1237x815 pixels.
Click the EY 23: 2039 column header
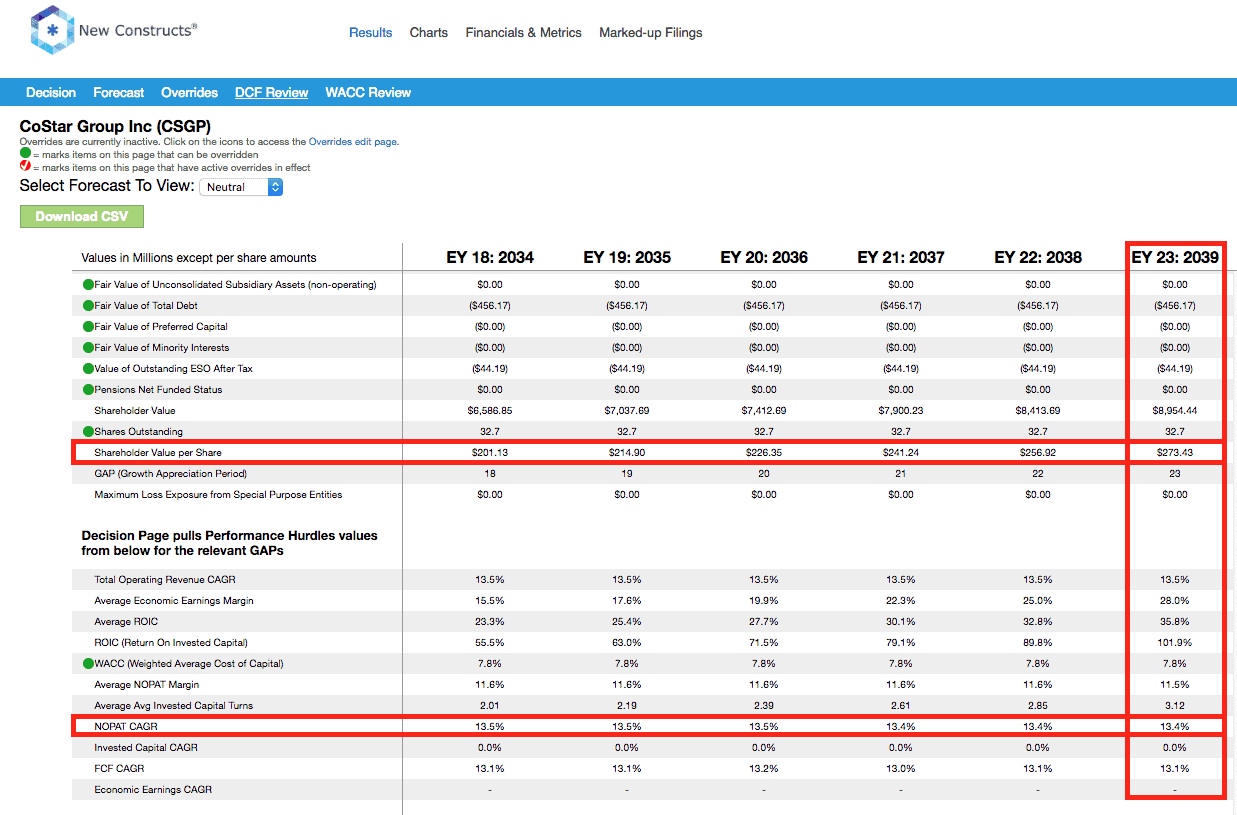coord(1175,258)
